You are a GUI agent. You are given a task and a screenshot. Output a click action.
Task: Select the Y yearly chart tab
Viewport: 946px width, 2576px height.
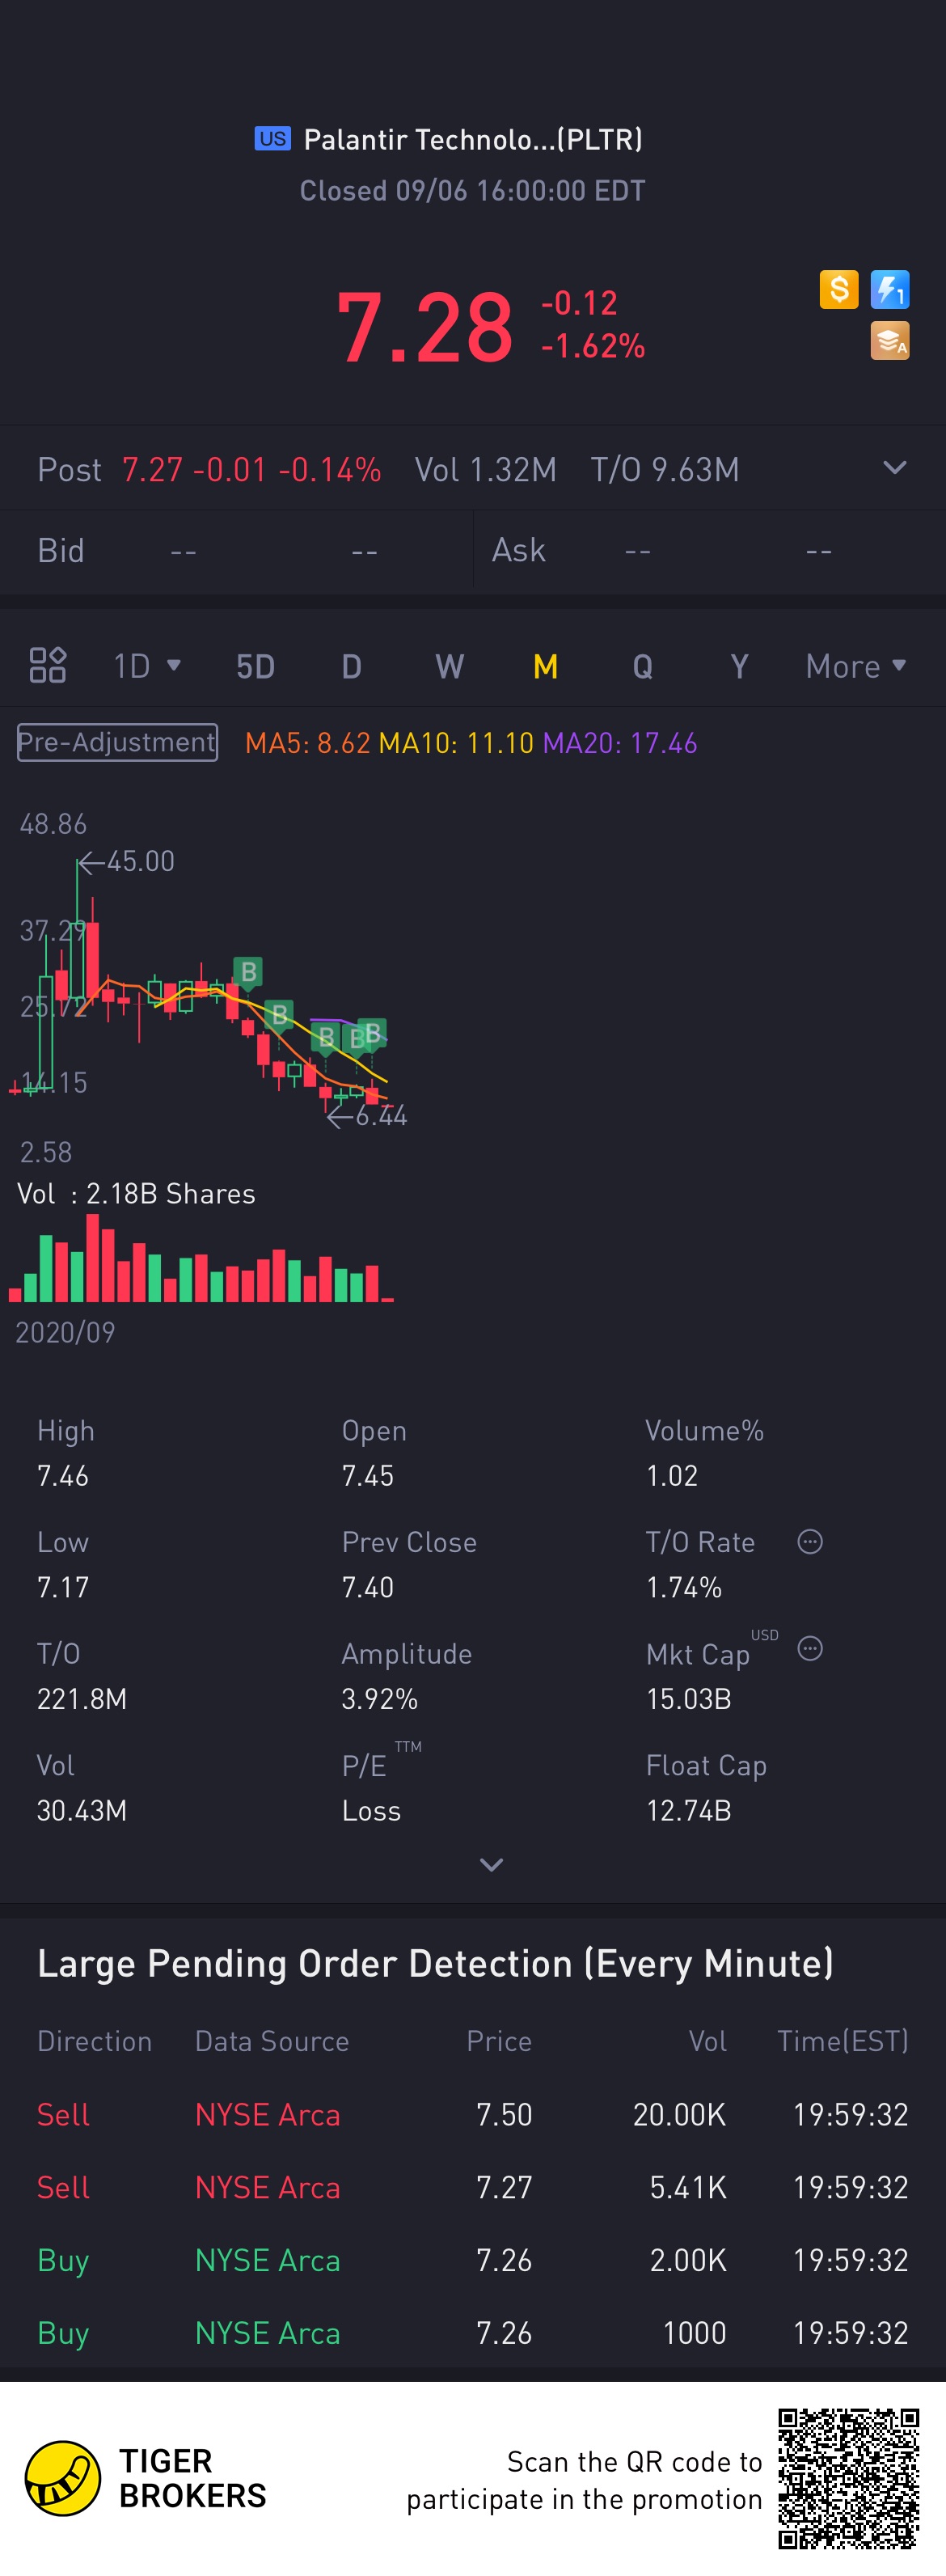coord(739,666)
